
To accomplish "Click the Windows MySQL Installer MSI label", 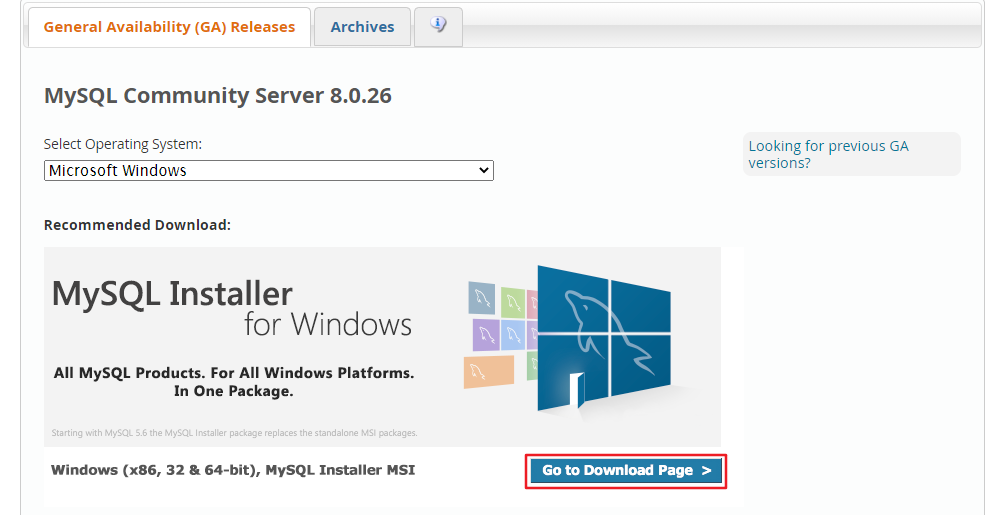I will (233, 470).
